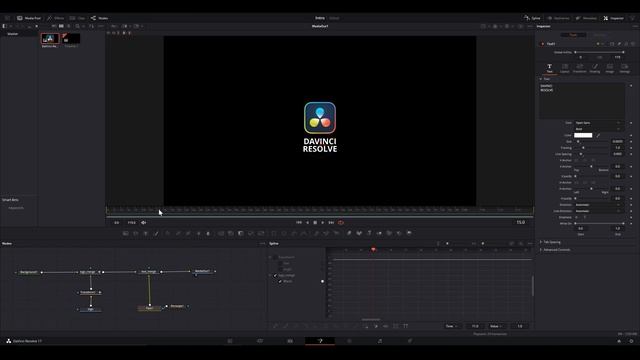Switch to the Deliver page icon
The image size is (640, 360).
410,341
